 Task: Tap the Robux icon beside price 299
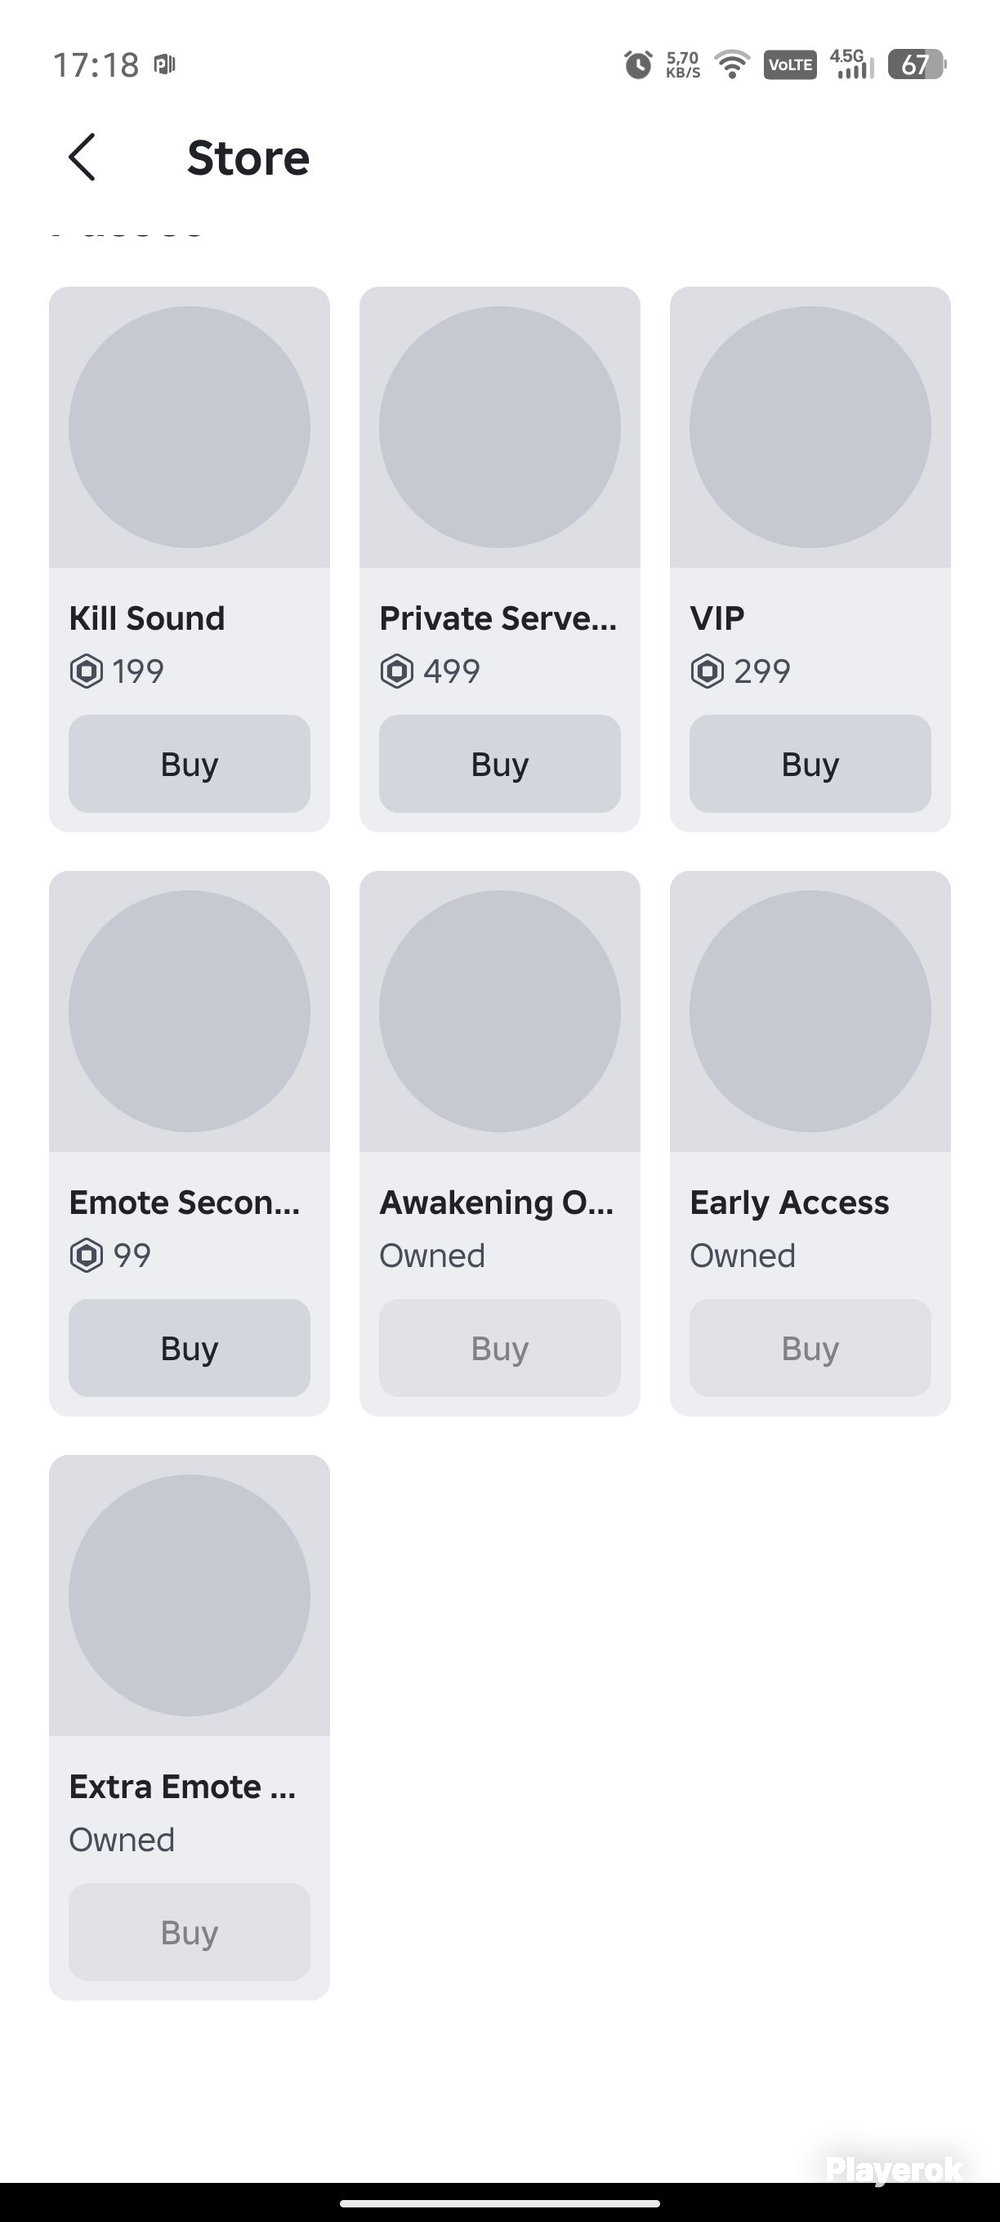(x=707, y=671)
